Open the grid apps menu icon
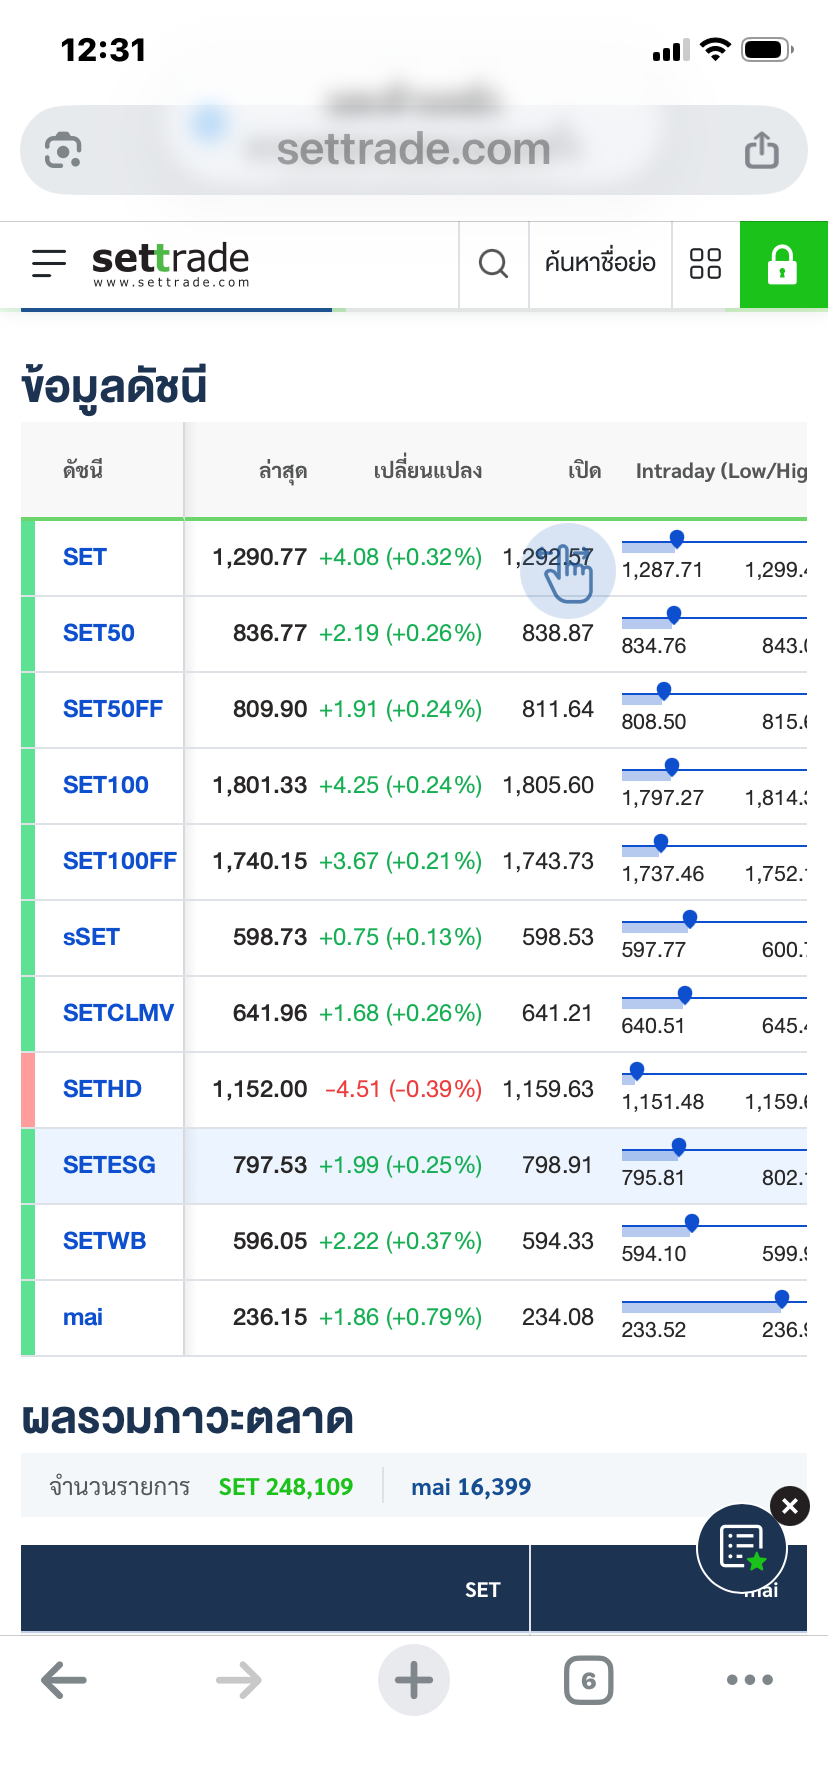The width and height of the screenshot is (828, 1792). (x=705, y=264)
